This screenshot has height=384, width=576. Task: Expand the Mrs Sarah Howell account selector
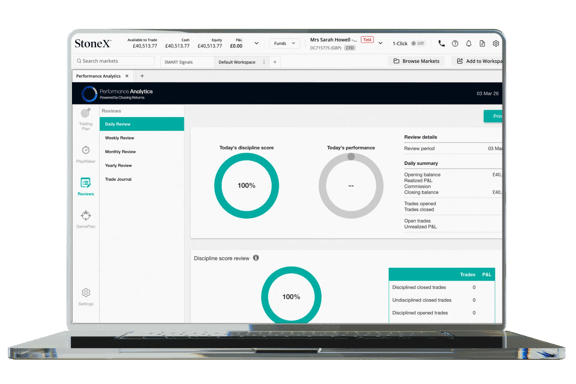click(381, 43)
